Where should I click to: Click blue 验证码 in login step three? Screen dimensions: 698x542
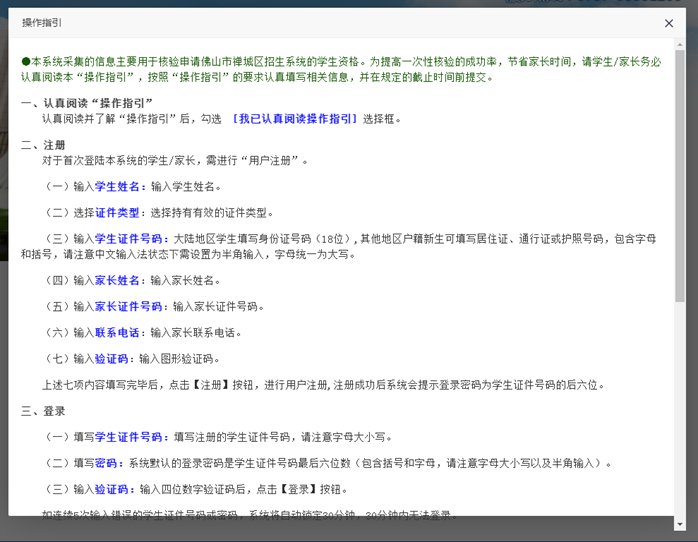point(110,489)
